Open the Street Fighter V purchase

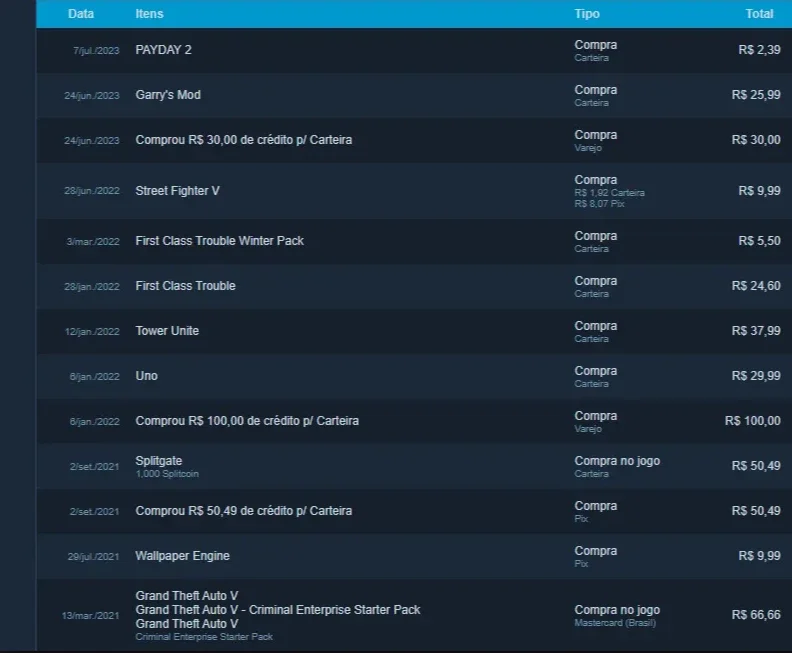point(414,191)
